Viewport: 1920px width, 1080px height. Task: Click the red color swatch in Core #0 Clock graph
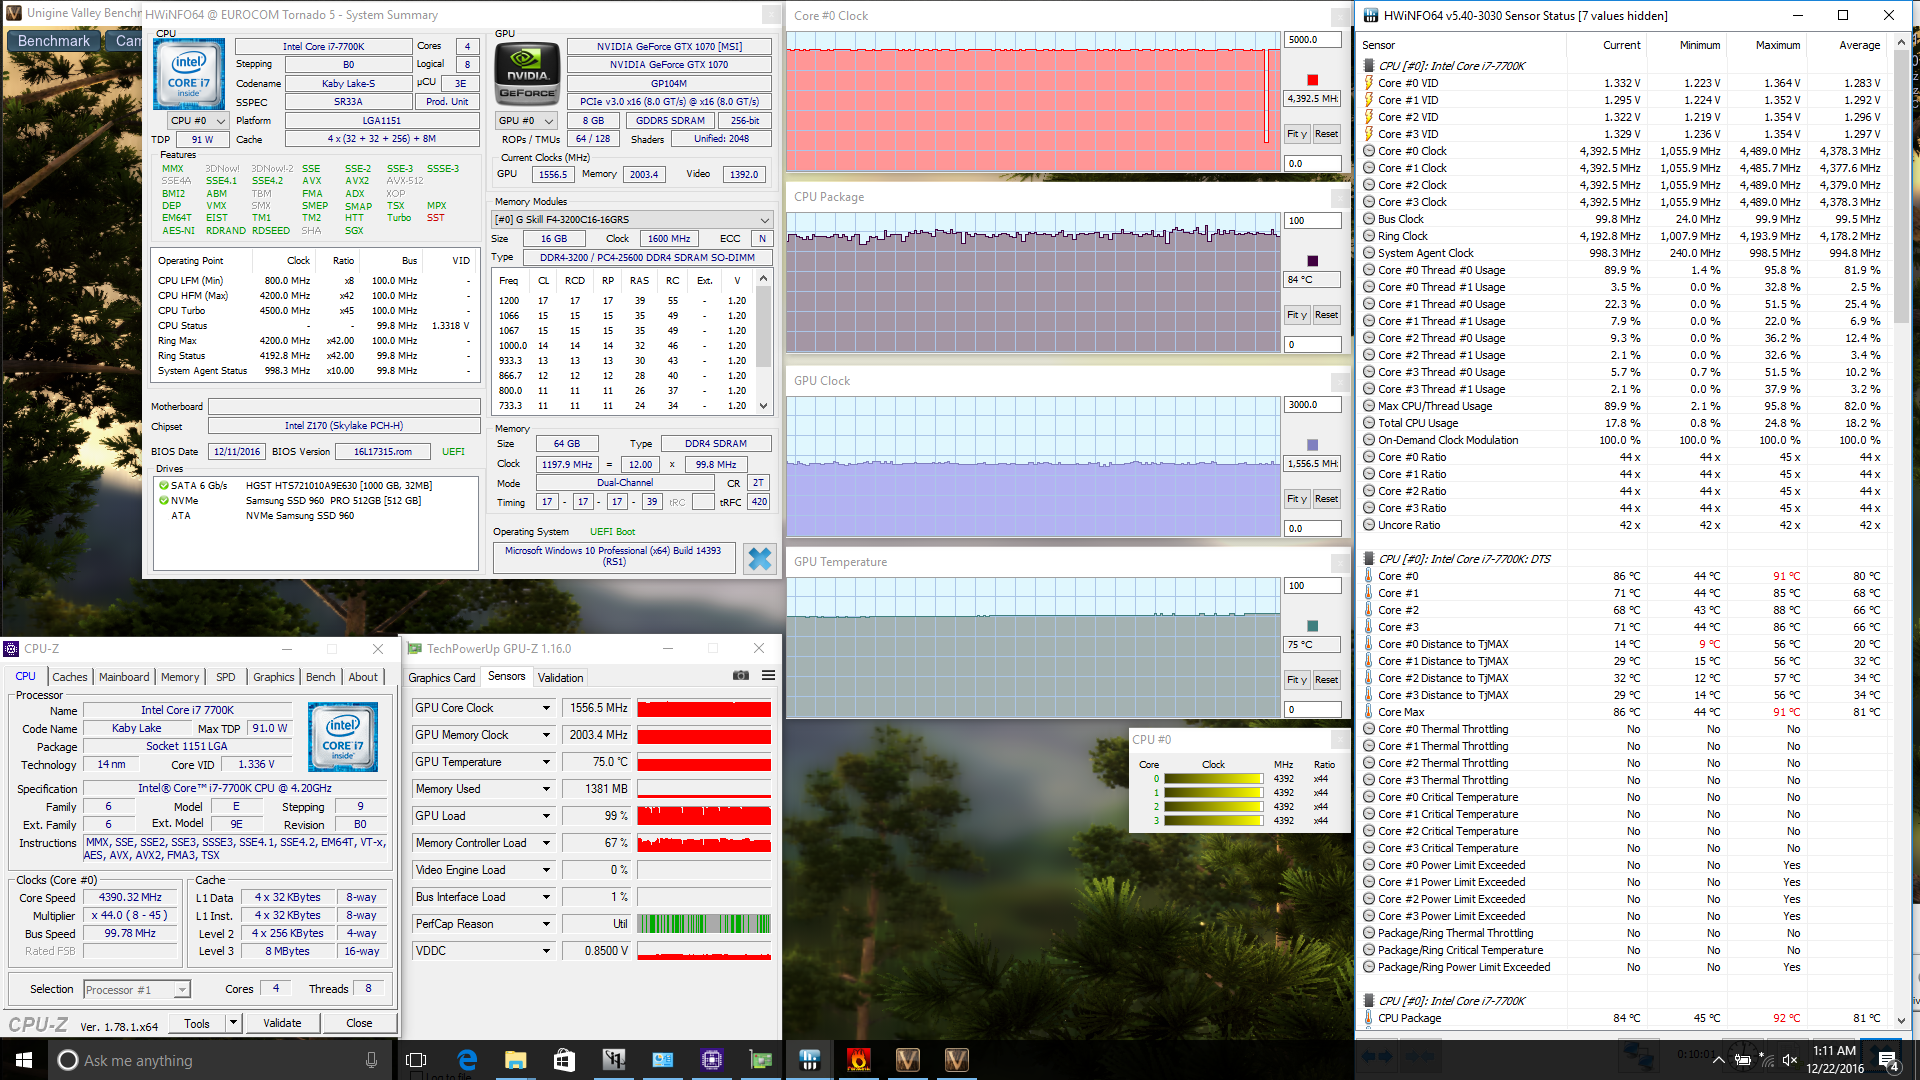(x=1312, y=80)
